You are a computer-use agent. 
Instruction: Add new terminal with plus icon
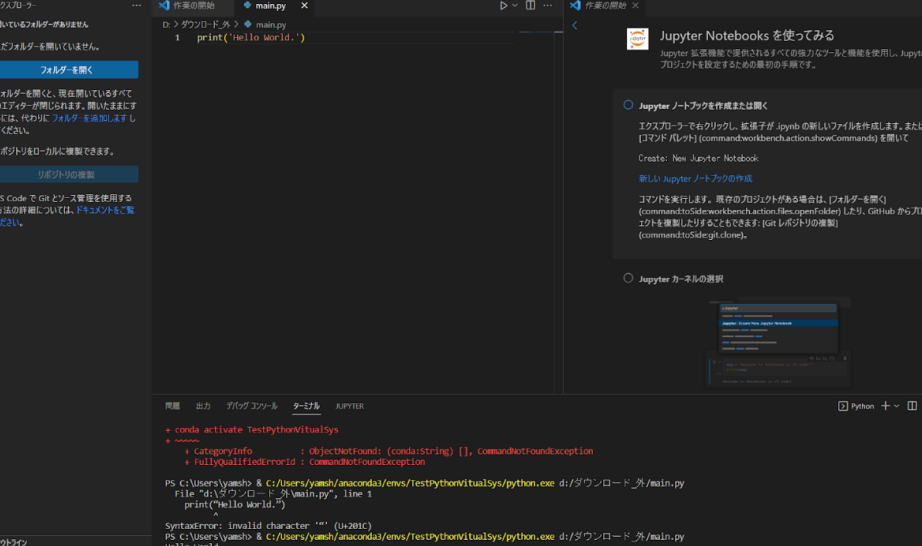point(884,406)
